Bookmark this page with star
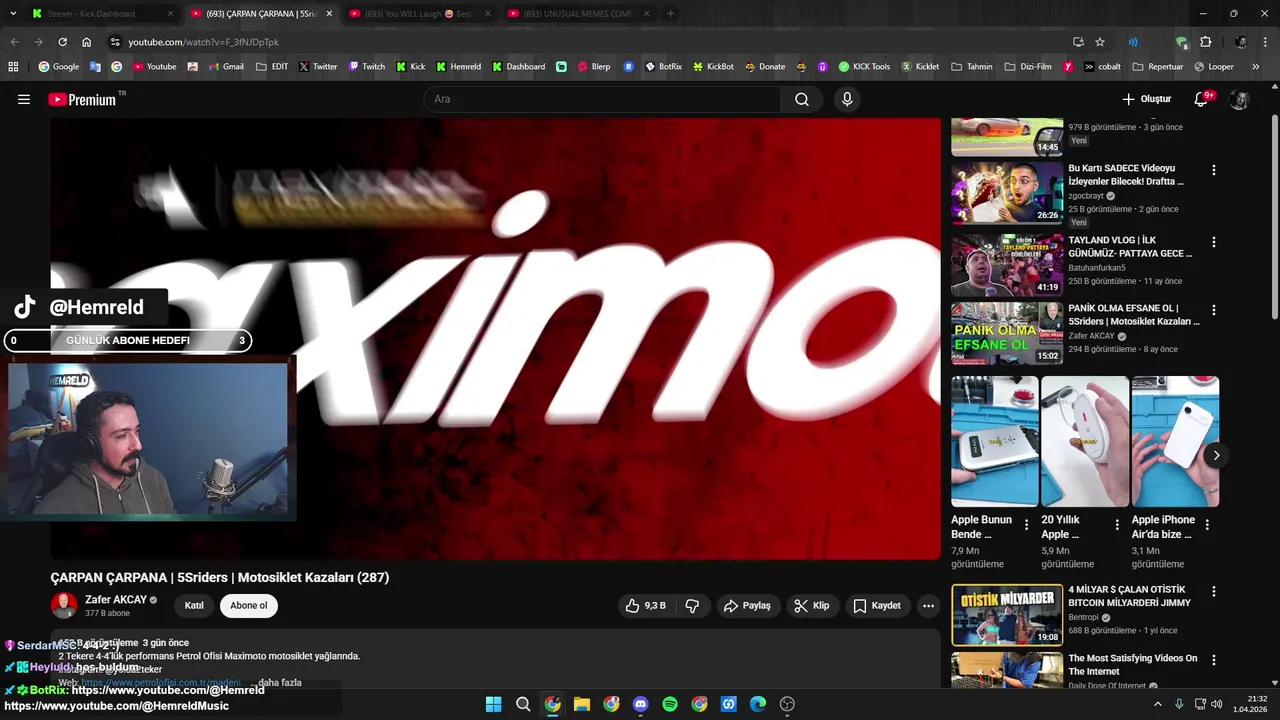The image size is (1280, 720). click(x=1100, y=42)
